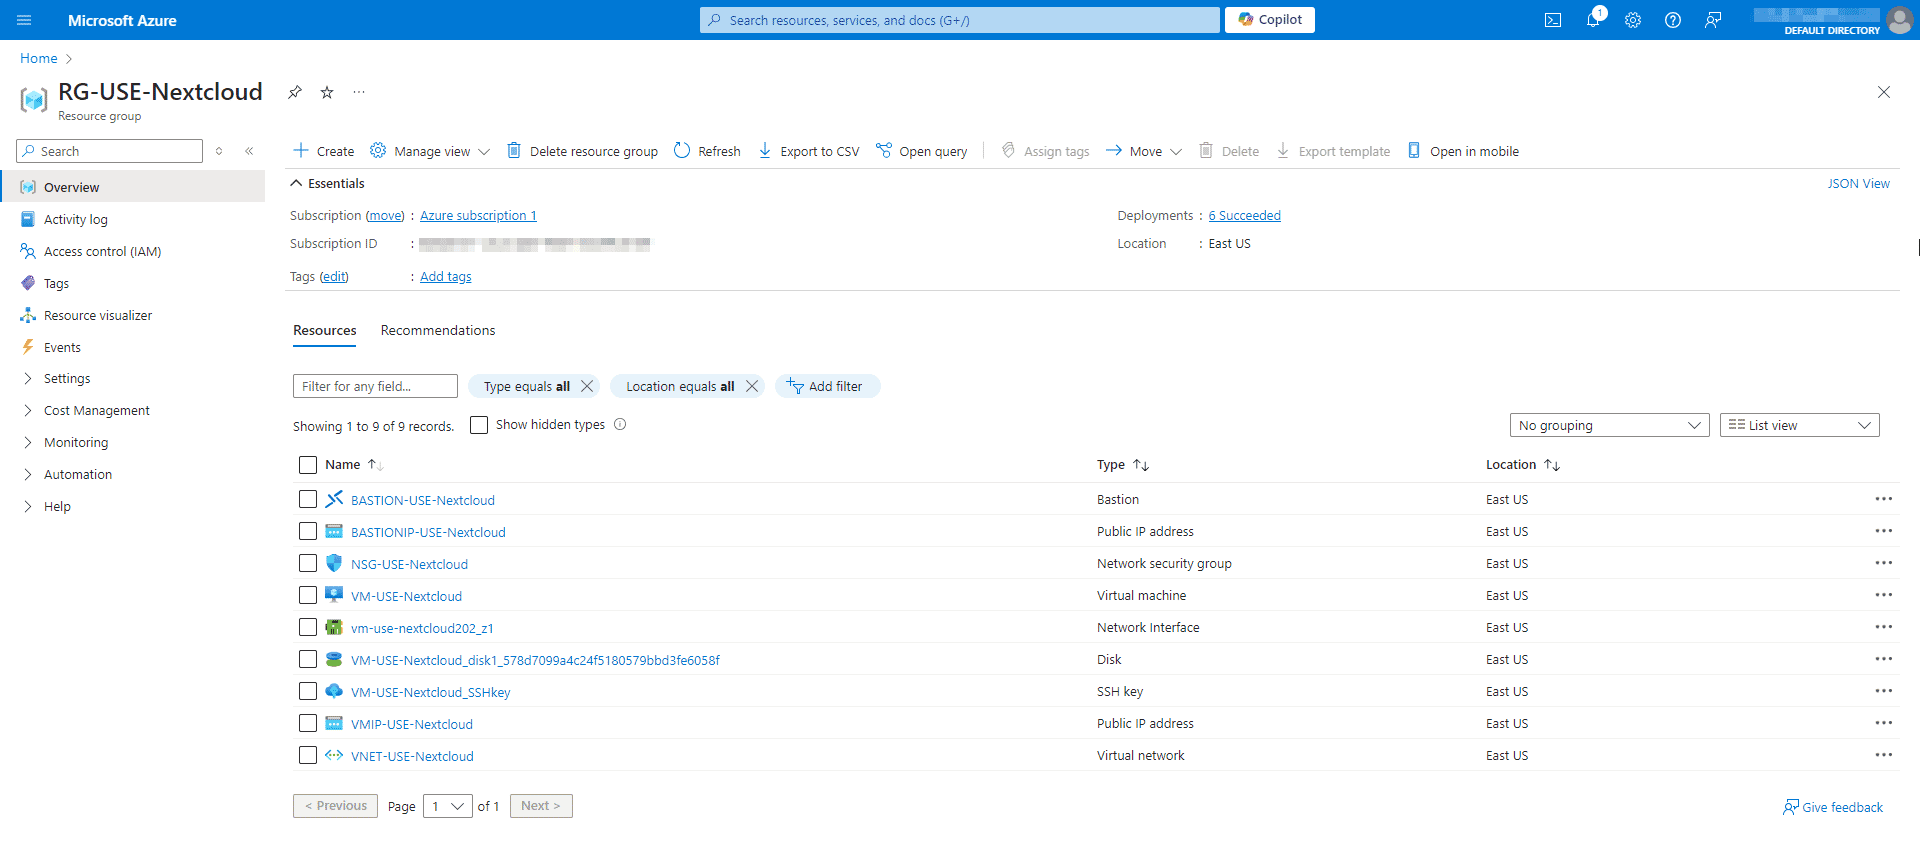
Task: Toggle the select-all Name checkbox
Action: point(308,465)
